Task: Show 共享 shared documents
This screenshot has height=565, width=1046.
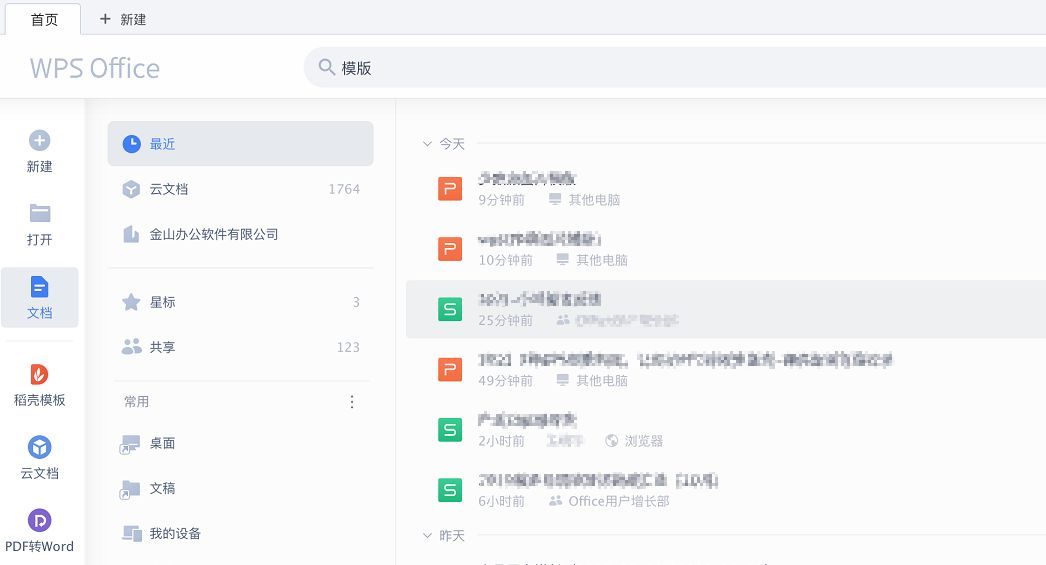Action: tap(240, 347)
